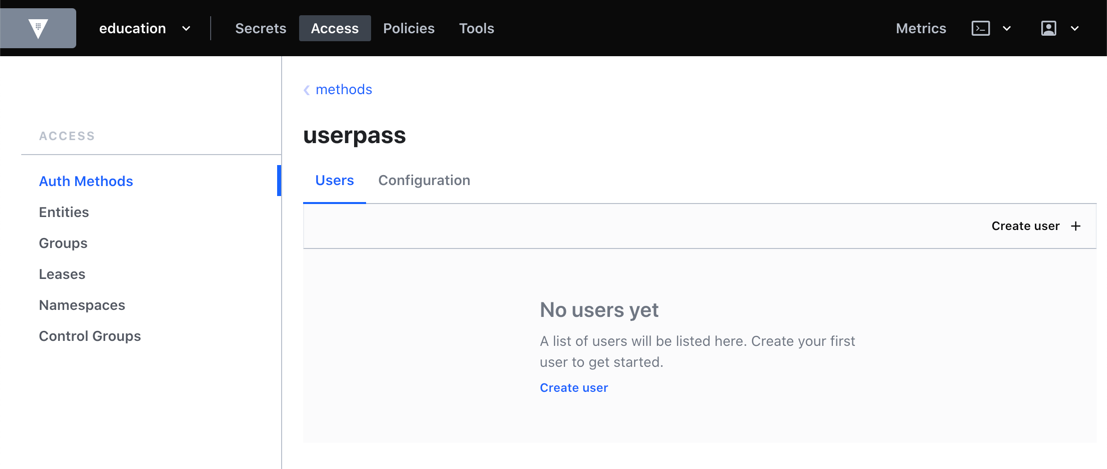Select the Users tab
This screenshot has width=1107, height=469.
[334, 180]
